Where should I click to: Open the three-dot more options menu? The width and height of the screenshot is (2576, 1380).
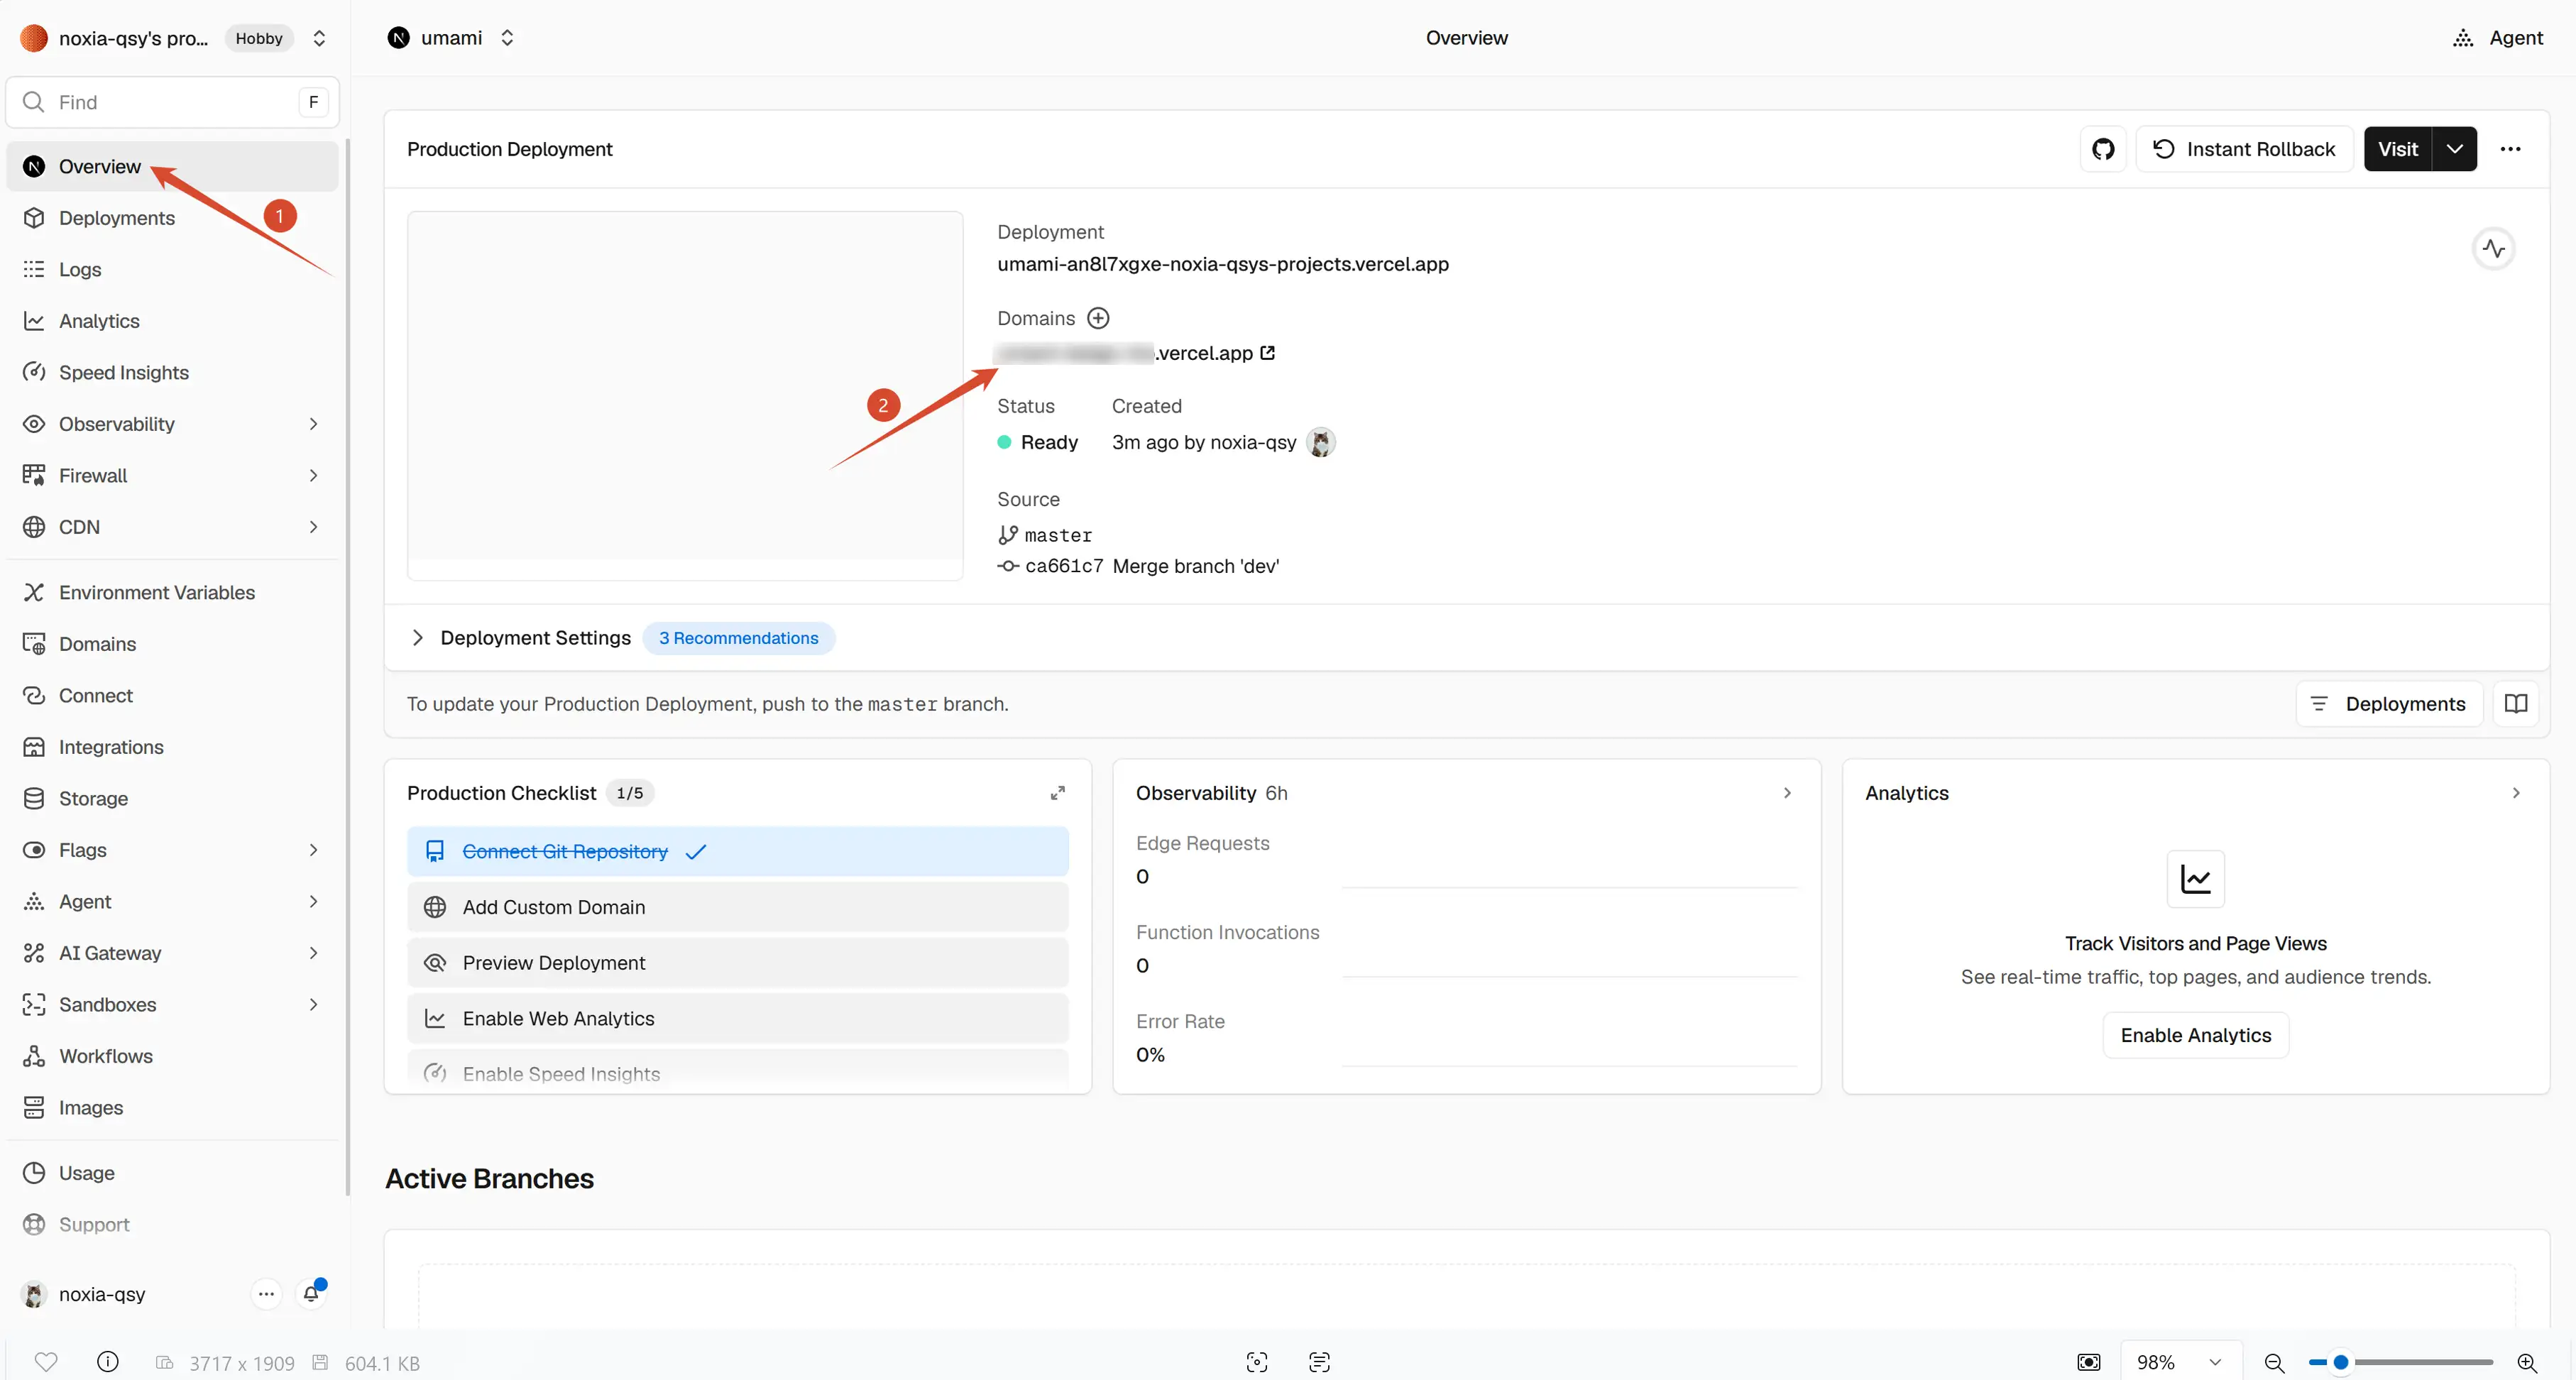click(2510, 149)
